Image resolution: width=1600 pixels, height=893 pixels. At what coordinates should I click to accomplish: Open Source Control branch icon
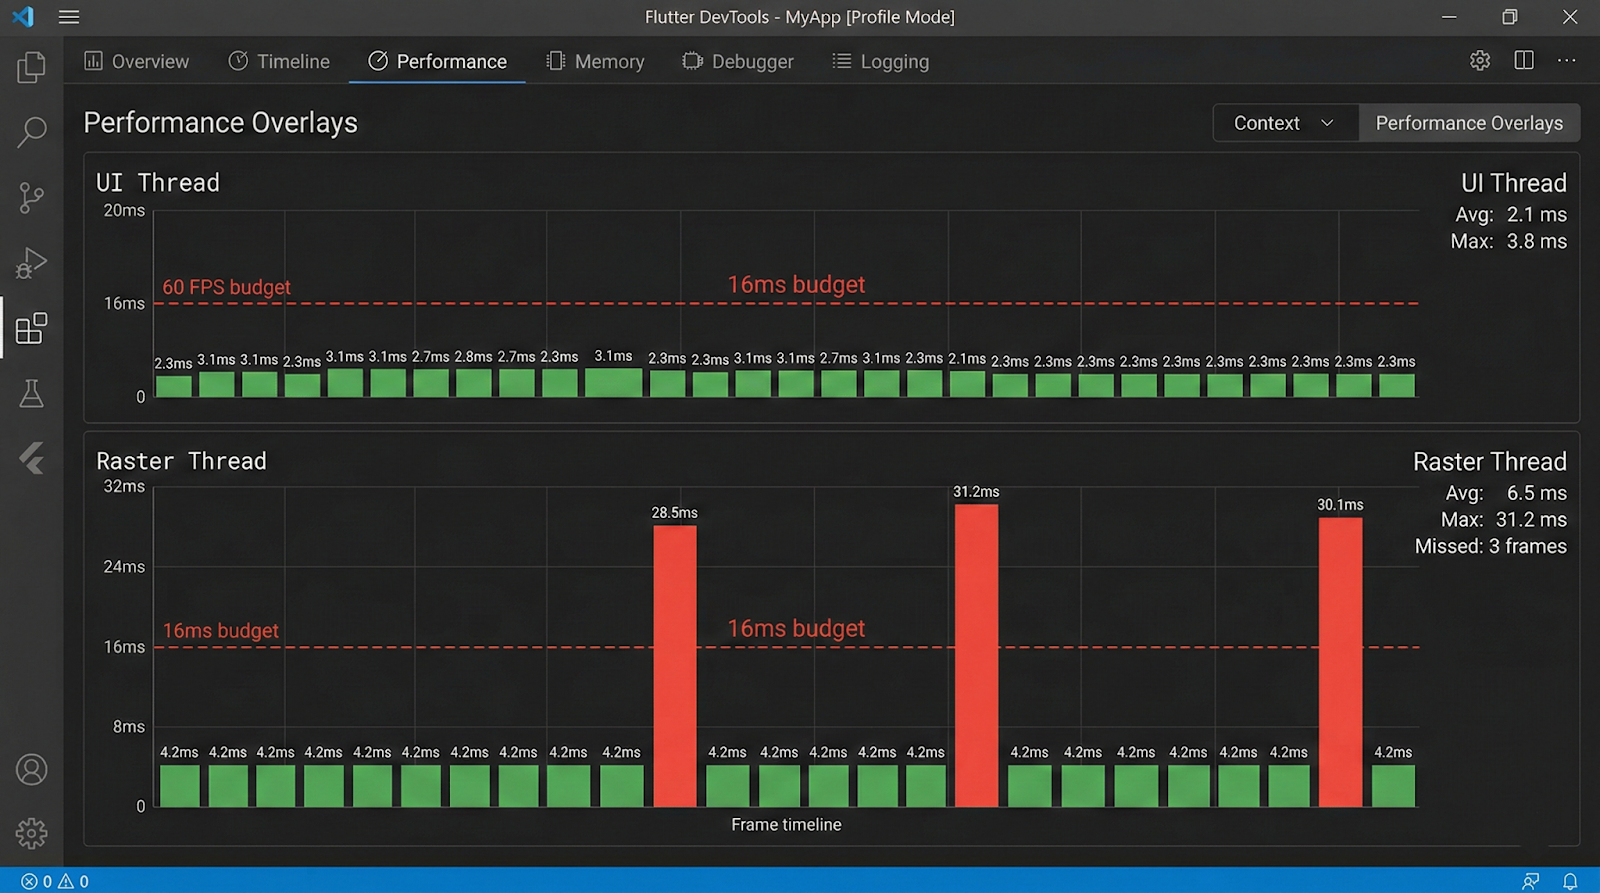tap(31, 197)
